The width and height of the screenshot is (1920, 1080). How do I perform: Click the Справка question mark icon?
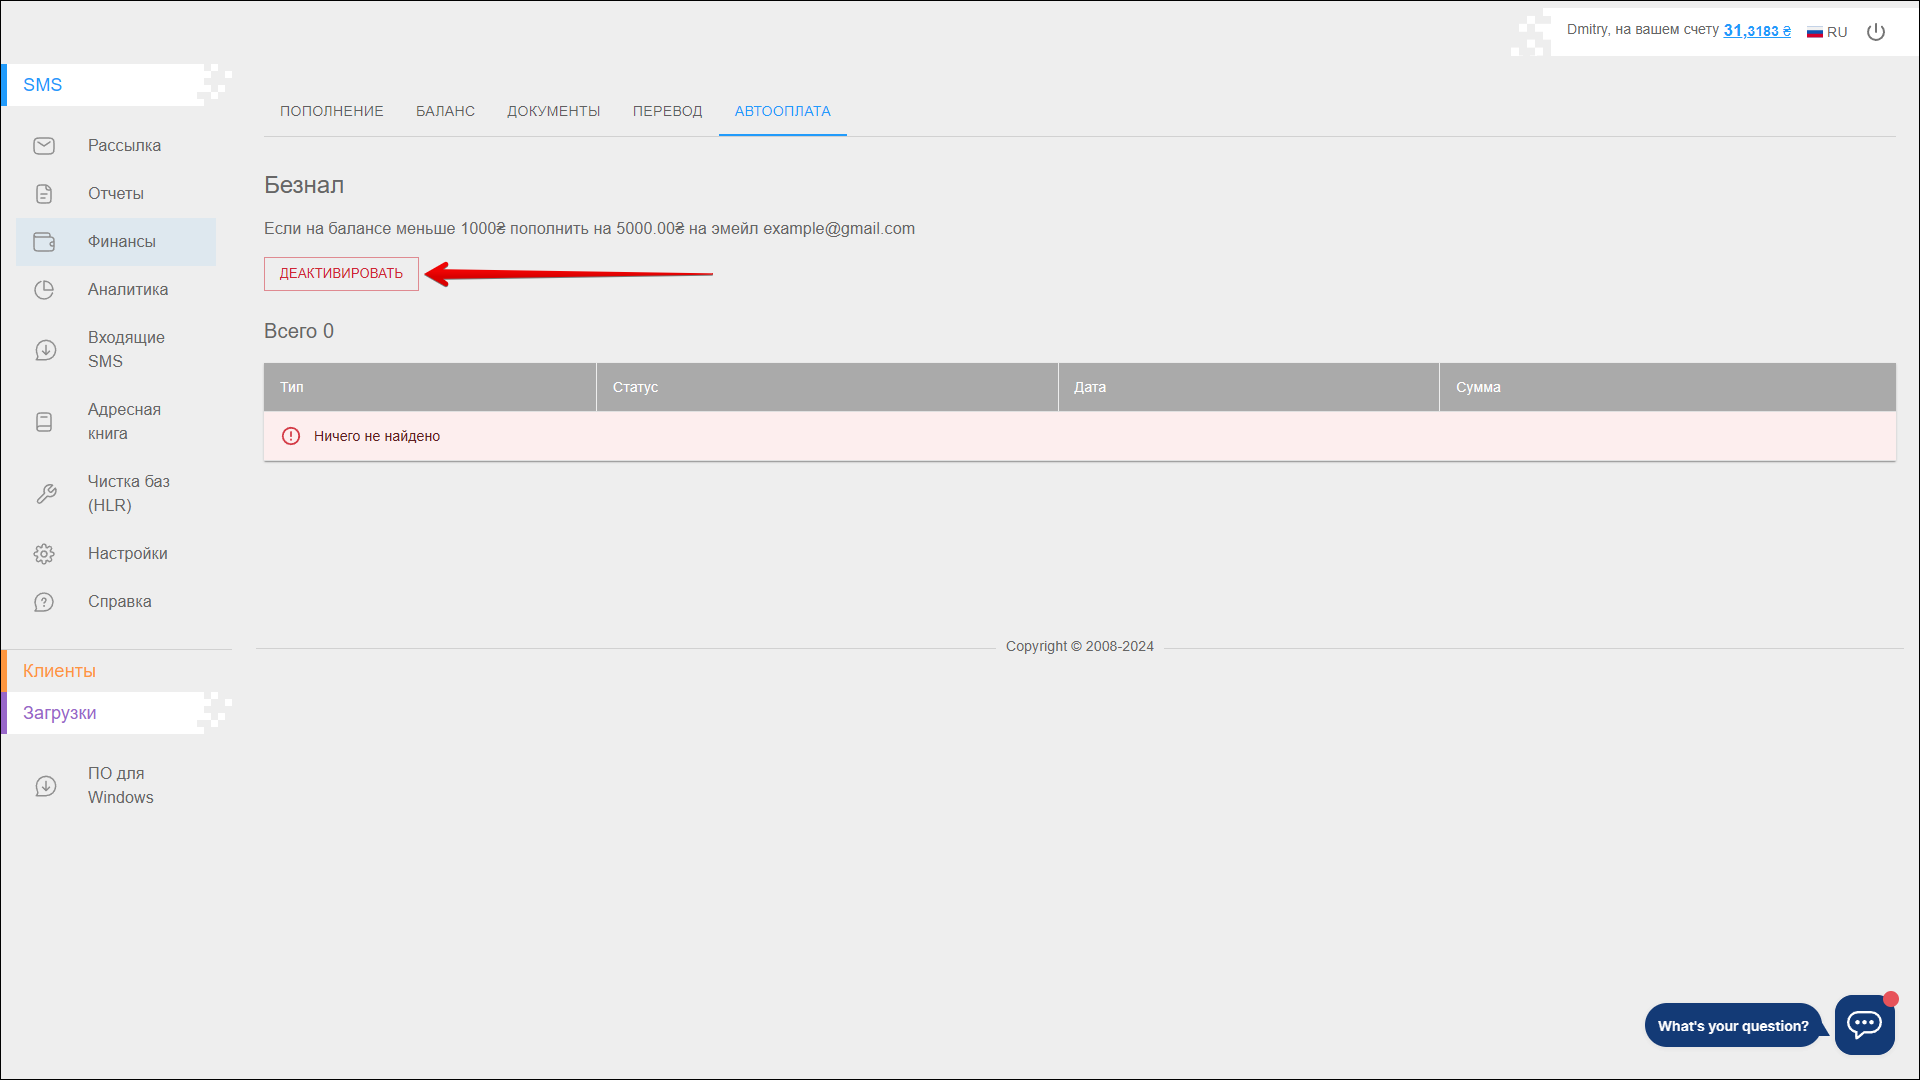click(x=44, y=602)
